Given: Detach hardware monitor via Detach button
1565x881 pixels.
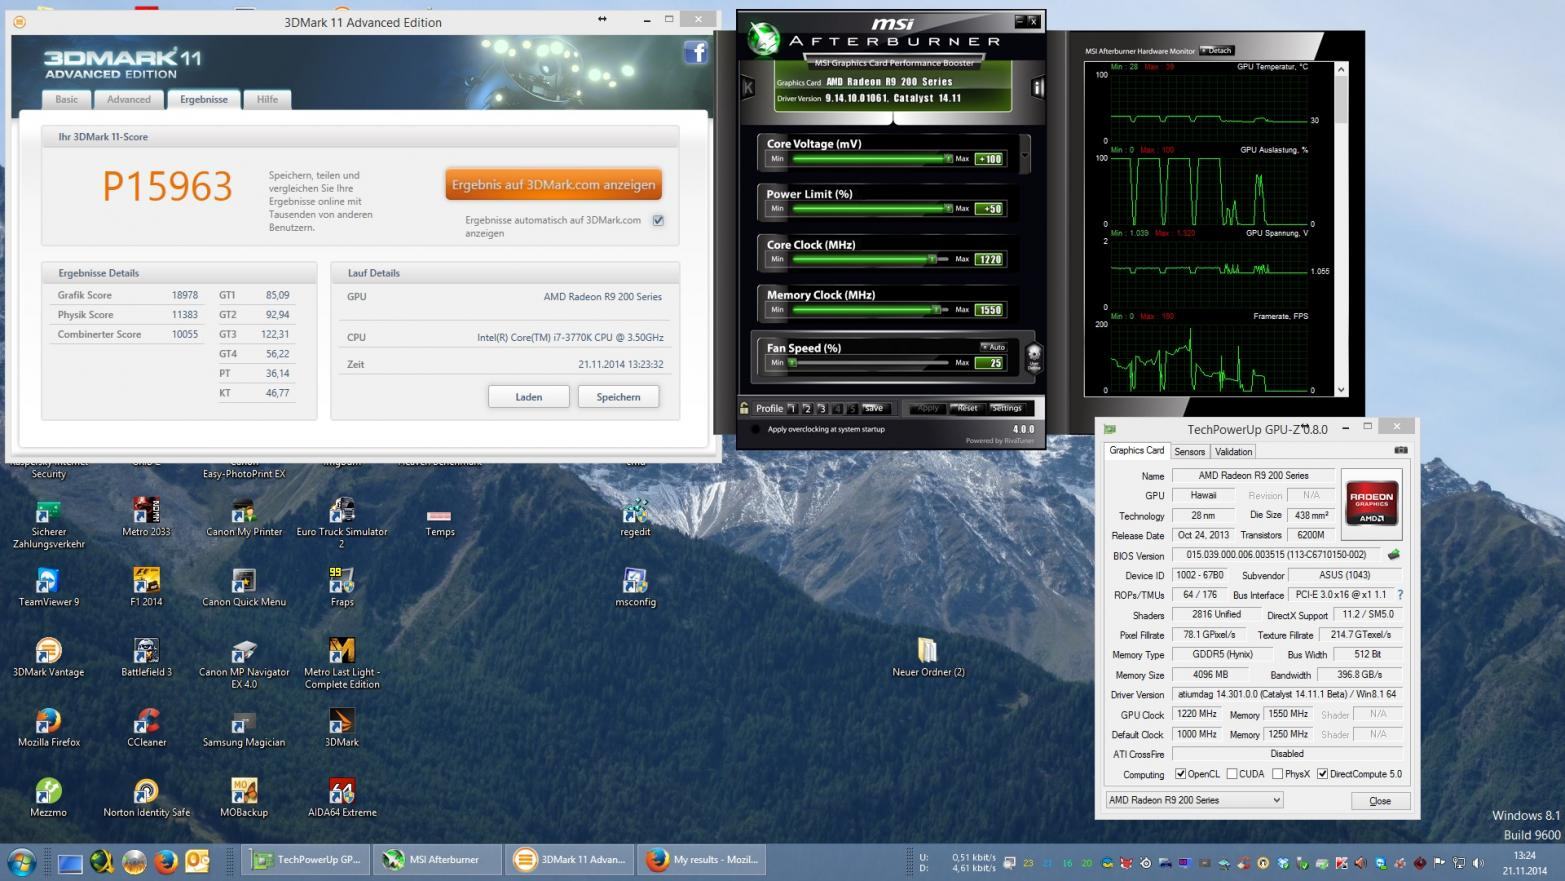Looking at the screenshot, I should pyautogui.click(x=1217, y=50).
